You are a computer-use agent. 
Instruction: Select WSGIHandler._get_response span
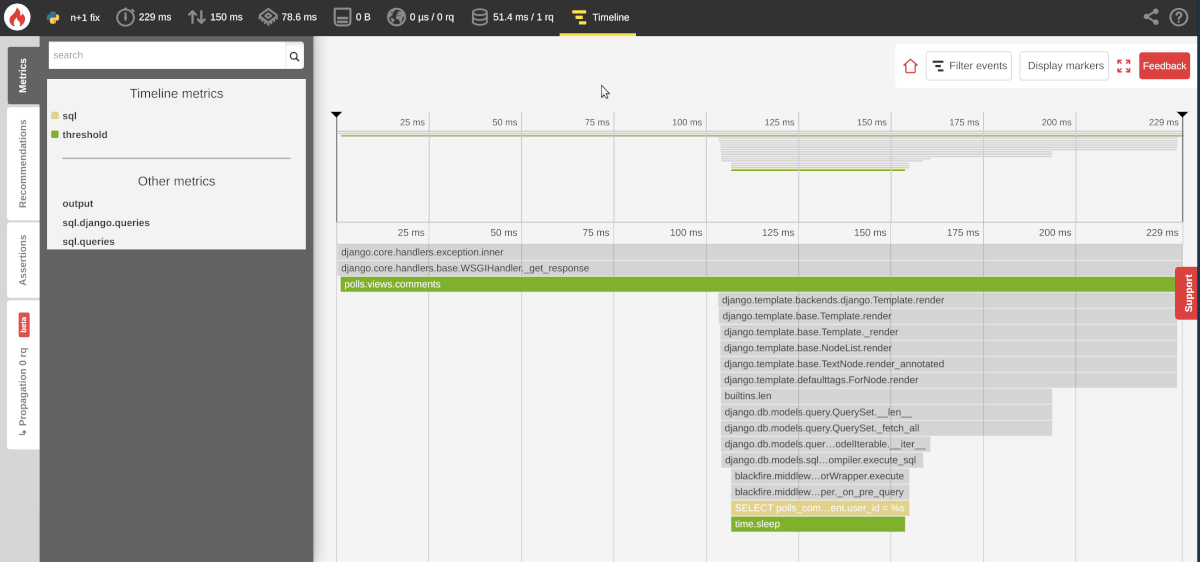(x=759, y=268)
